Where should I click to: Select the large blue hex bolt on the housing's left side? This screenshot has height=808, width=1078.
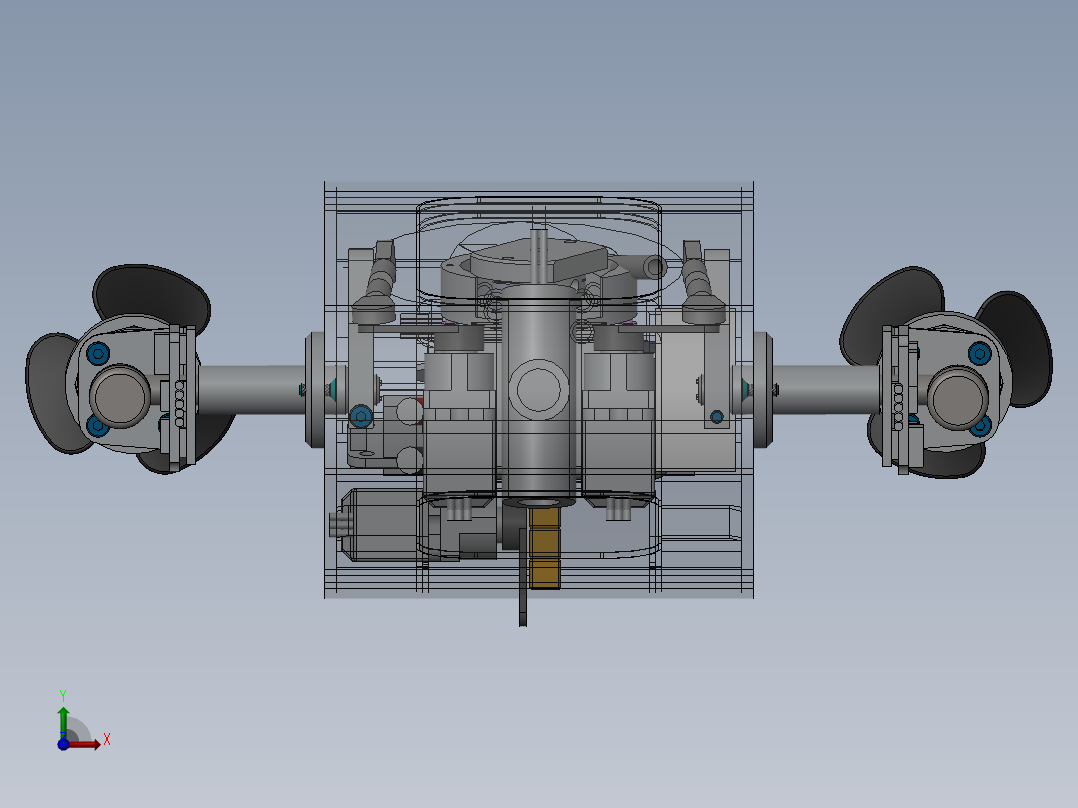(361, 415)
